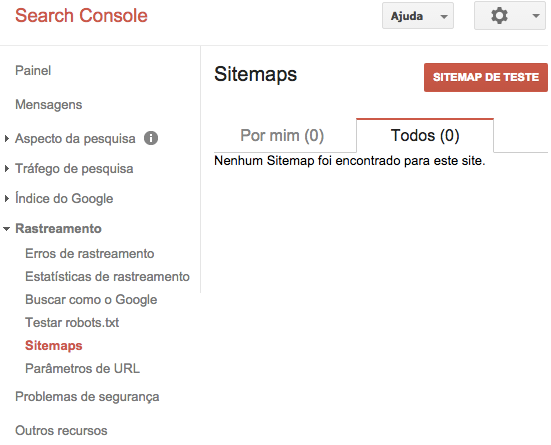
Task: Open Testar robots.txt
Action: pyautogui.click(x=72, y=323)
